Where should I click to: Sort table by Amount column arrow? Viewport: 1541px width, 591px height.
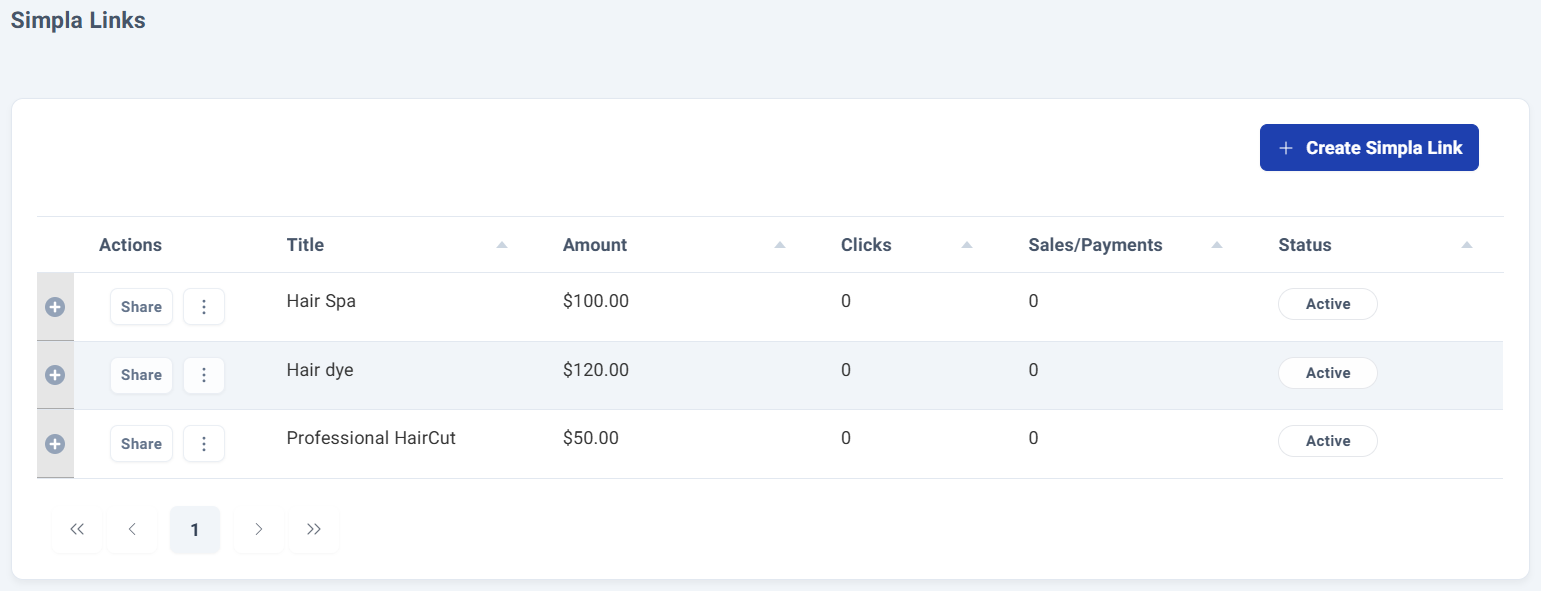pyautogui.click(x=780, y=245)
